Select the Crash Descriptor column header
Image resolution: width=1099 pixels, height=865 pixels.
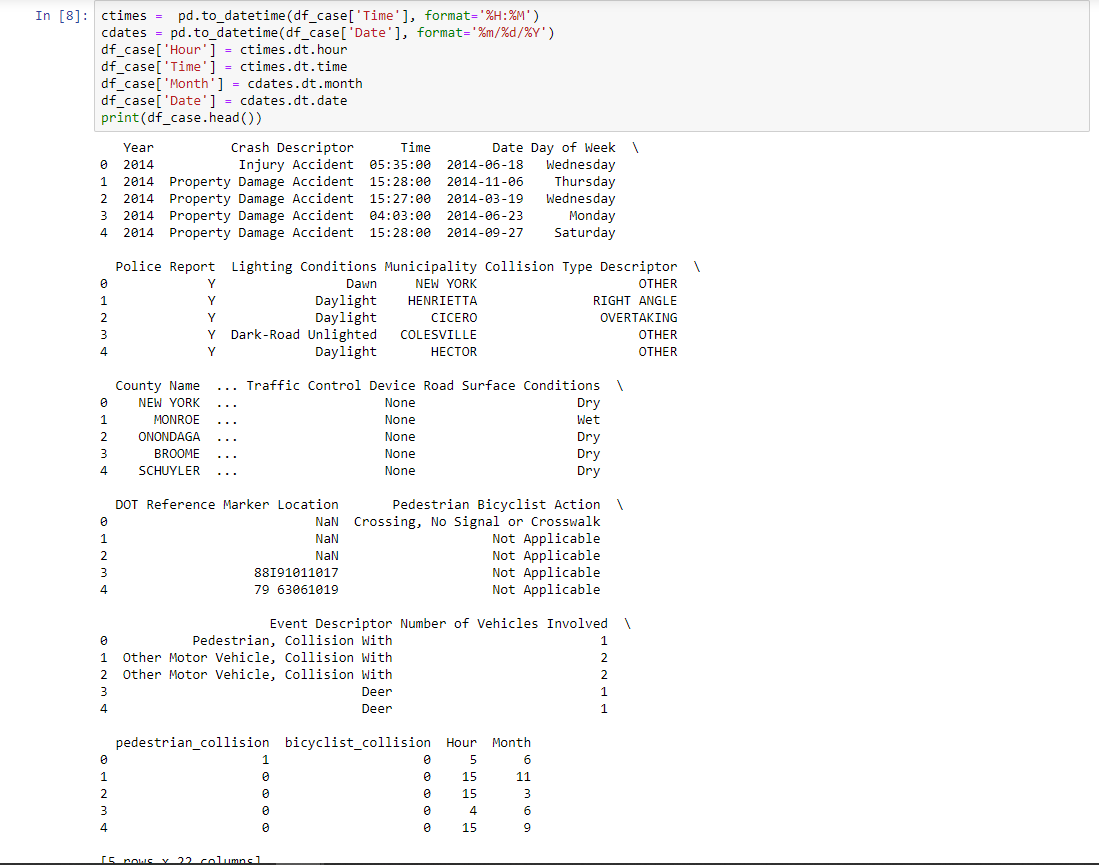pos(292,147)
